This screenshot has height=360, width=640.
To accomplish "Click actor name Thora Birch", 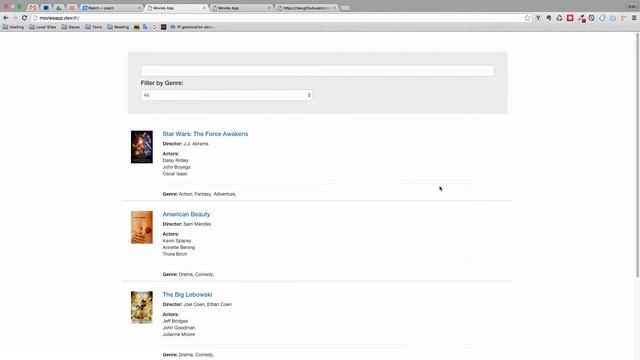I will [x=175, y=254].
